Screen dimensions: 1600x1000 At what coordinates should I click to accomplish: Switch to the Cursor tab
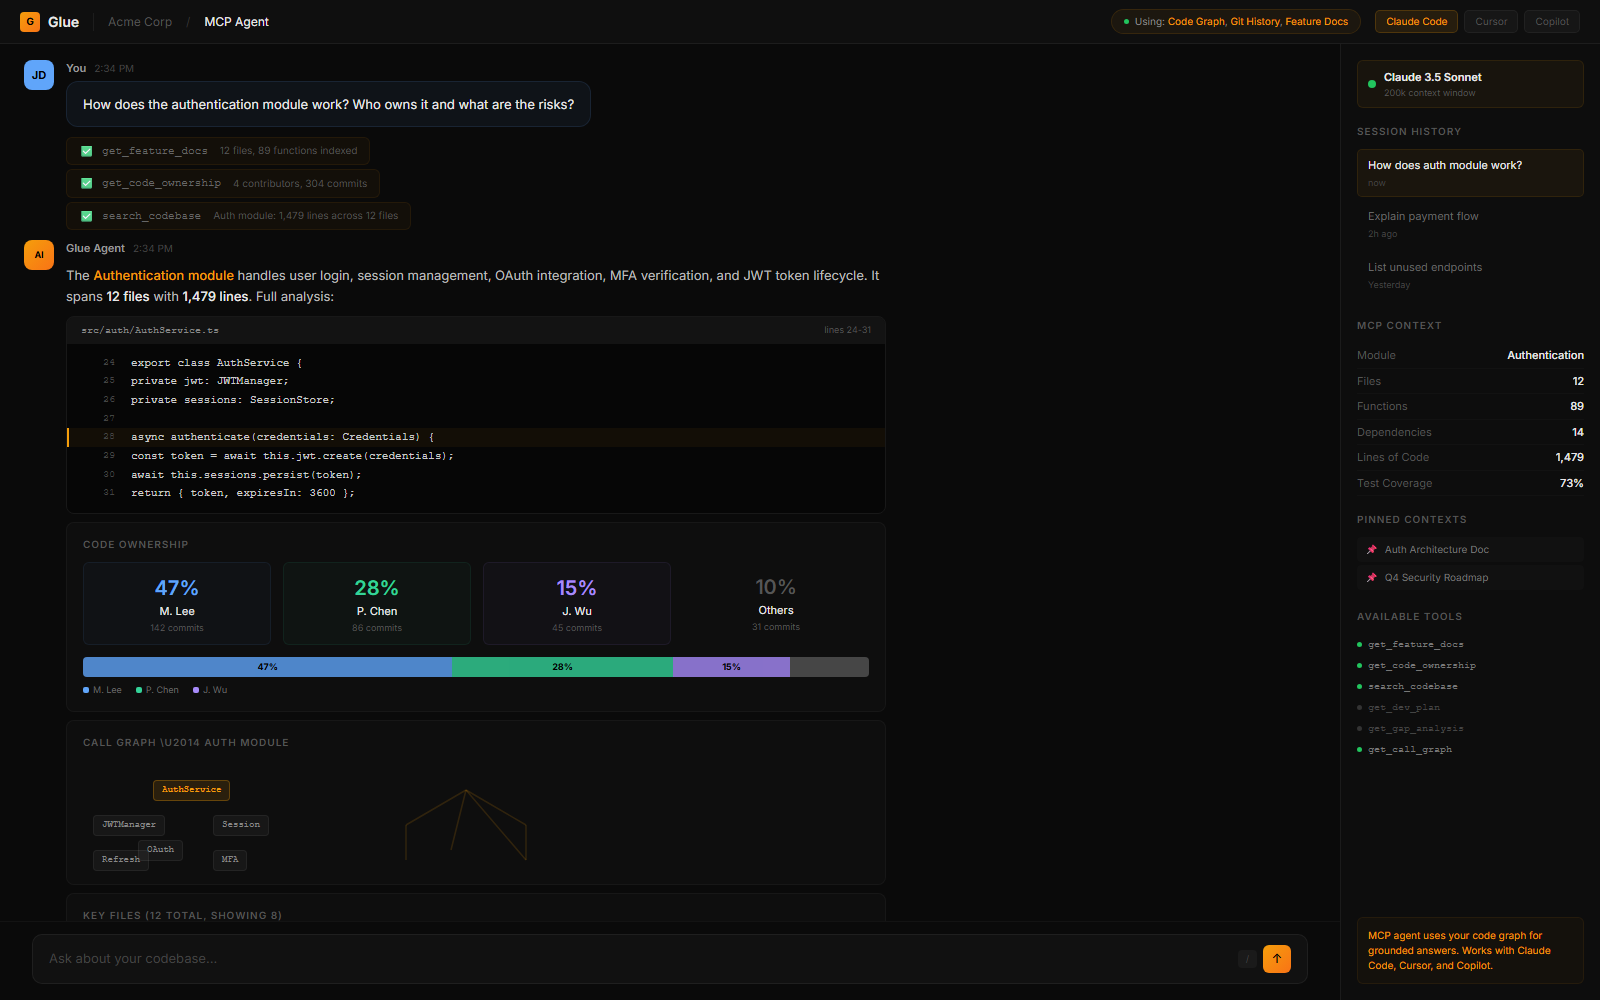(1491, 22)
